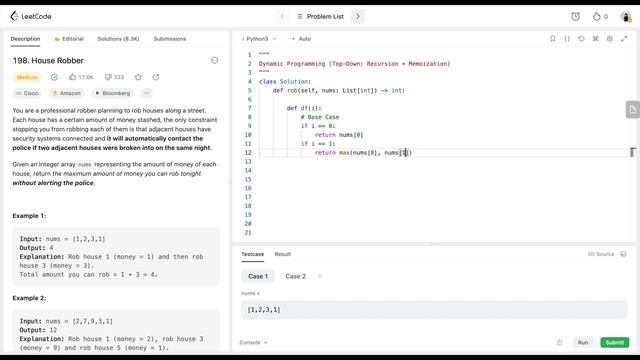Expand the editor to fullscreen
The height and width of the screenshot is (360, 640).
click(624, 39)
